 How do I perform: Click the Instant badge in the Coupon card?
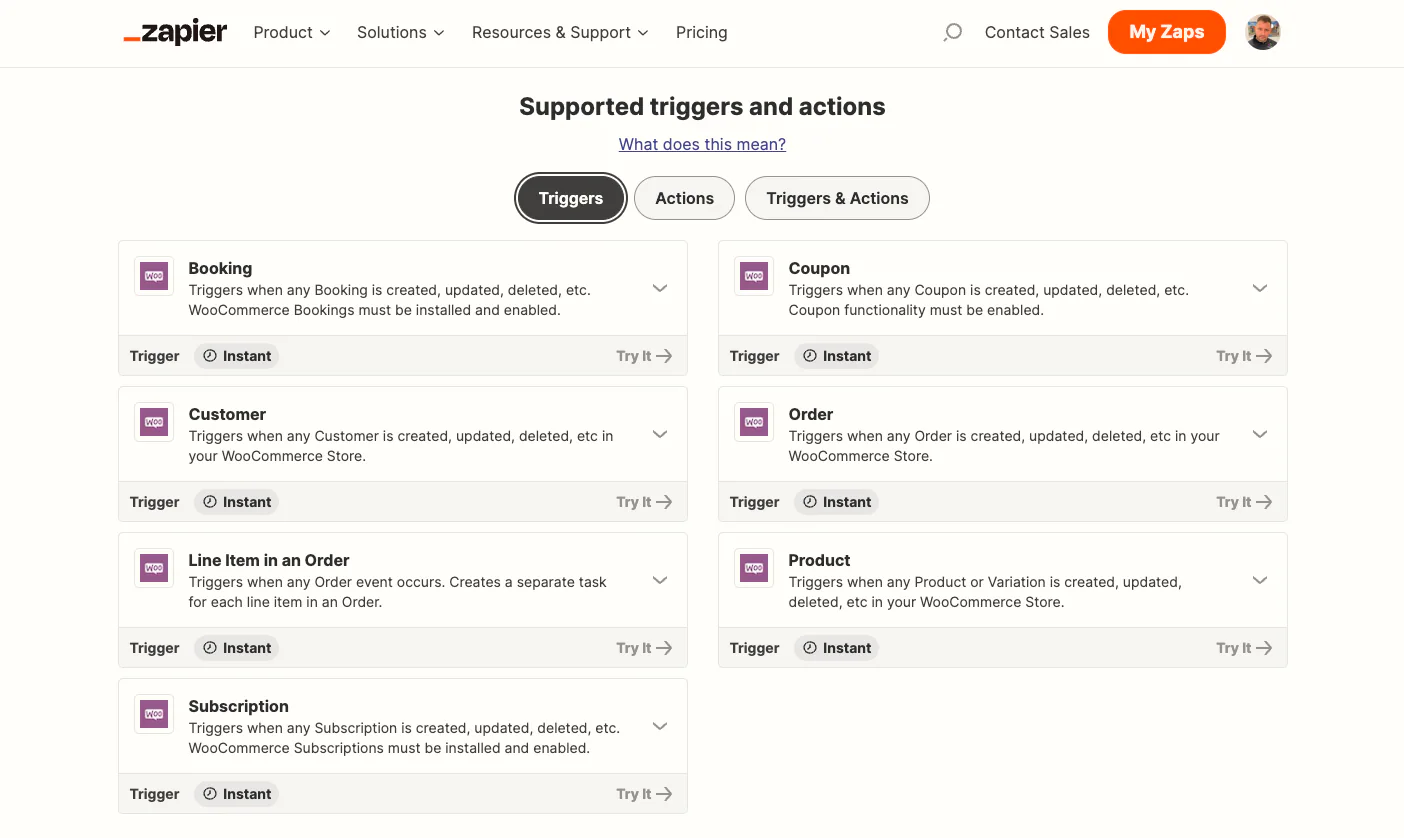[836, 356]
